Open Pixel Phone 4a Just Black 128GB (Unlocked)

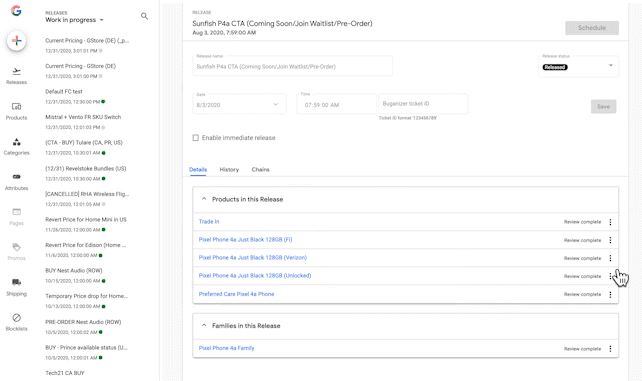[x=255, y=275]
